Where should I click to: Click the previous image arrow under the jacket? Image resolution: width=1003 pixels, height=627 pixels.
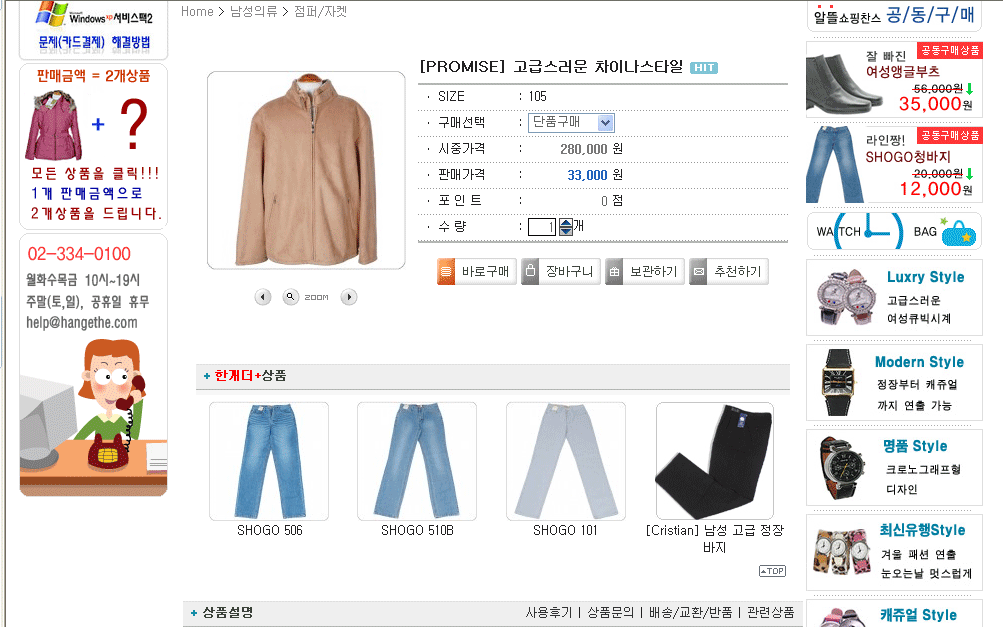(x=262, y=297)
